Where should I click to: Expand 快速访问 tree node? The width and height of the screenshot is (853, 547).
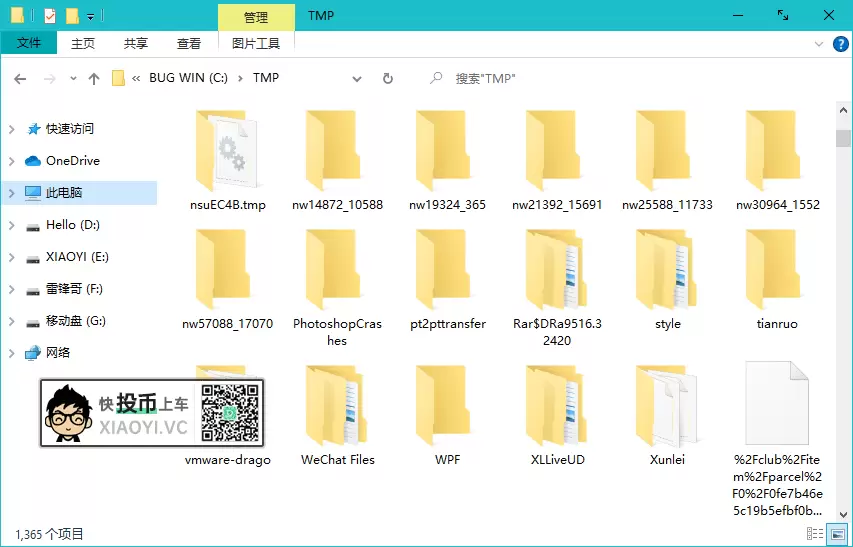pos(11,129)
